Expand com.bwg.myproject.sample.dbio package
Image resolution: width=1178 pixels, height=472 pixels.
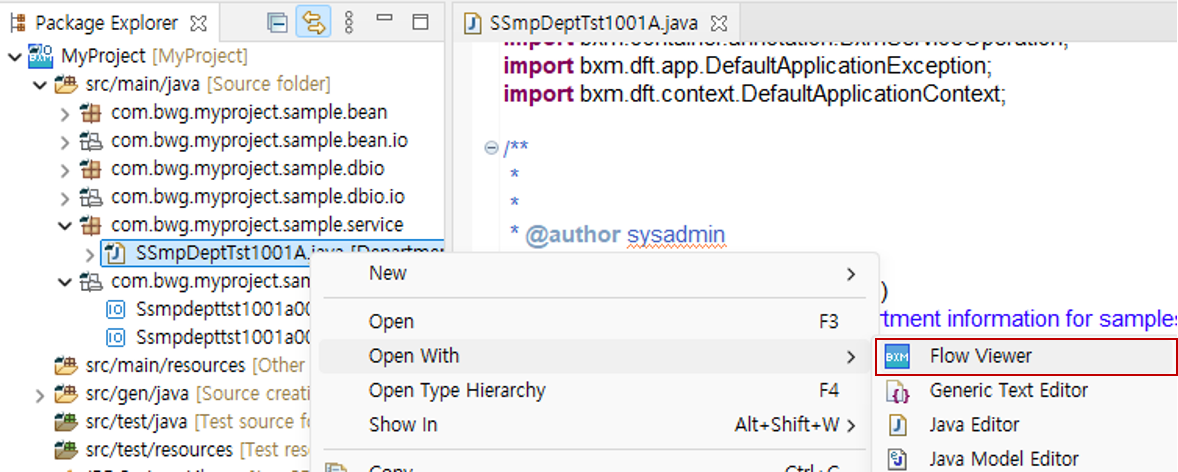[x=65, y=170]
